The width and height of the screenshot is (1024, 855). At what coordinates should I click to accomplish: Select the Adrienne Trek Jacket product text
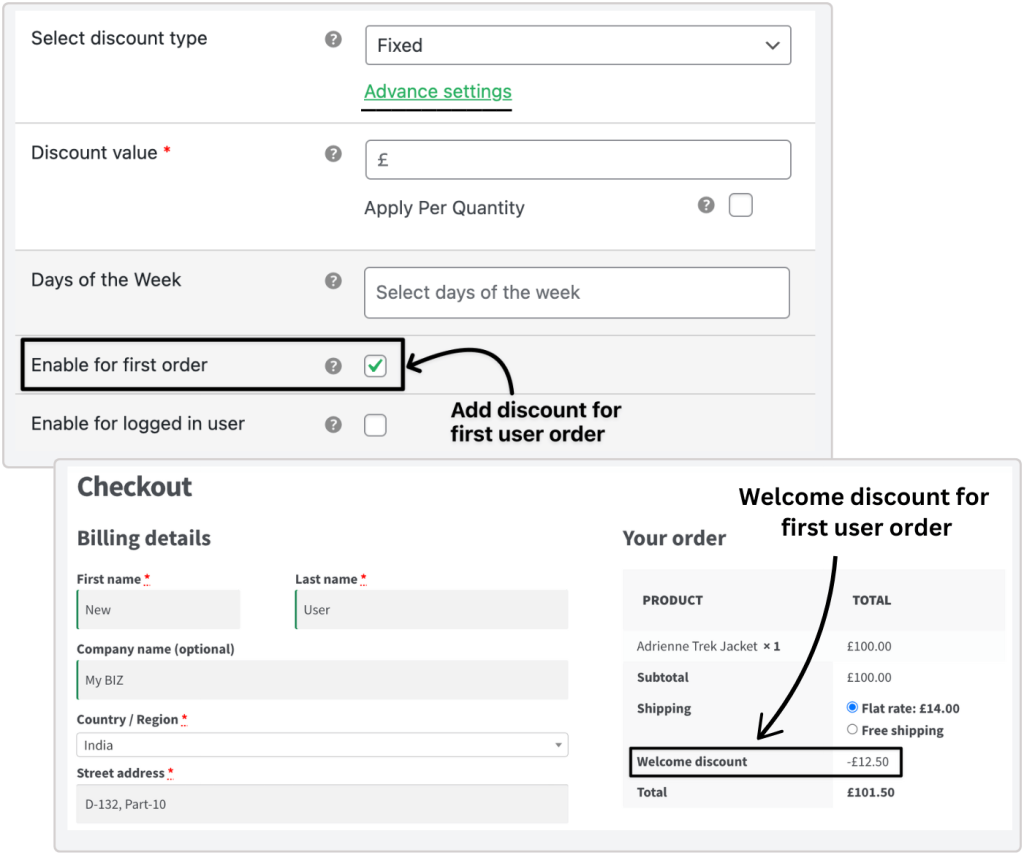pyautogui.click(x=697, y=646)
